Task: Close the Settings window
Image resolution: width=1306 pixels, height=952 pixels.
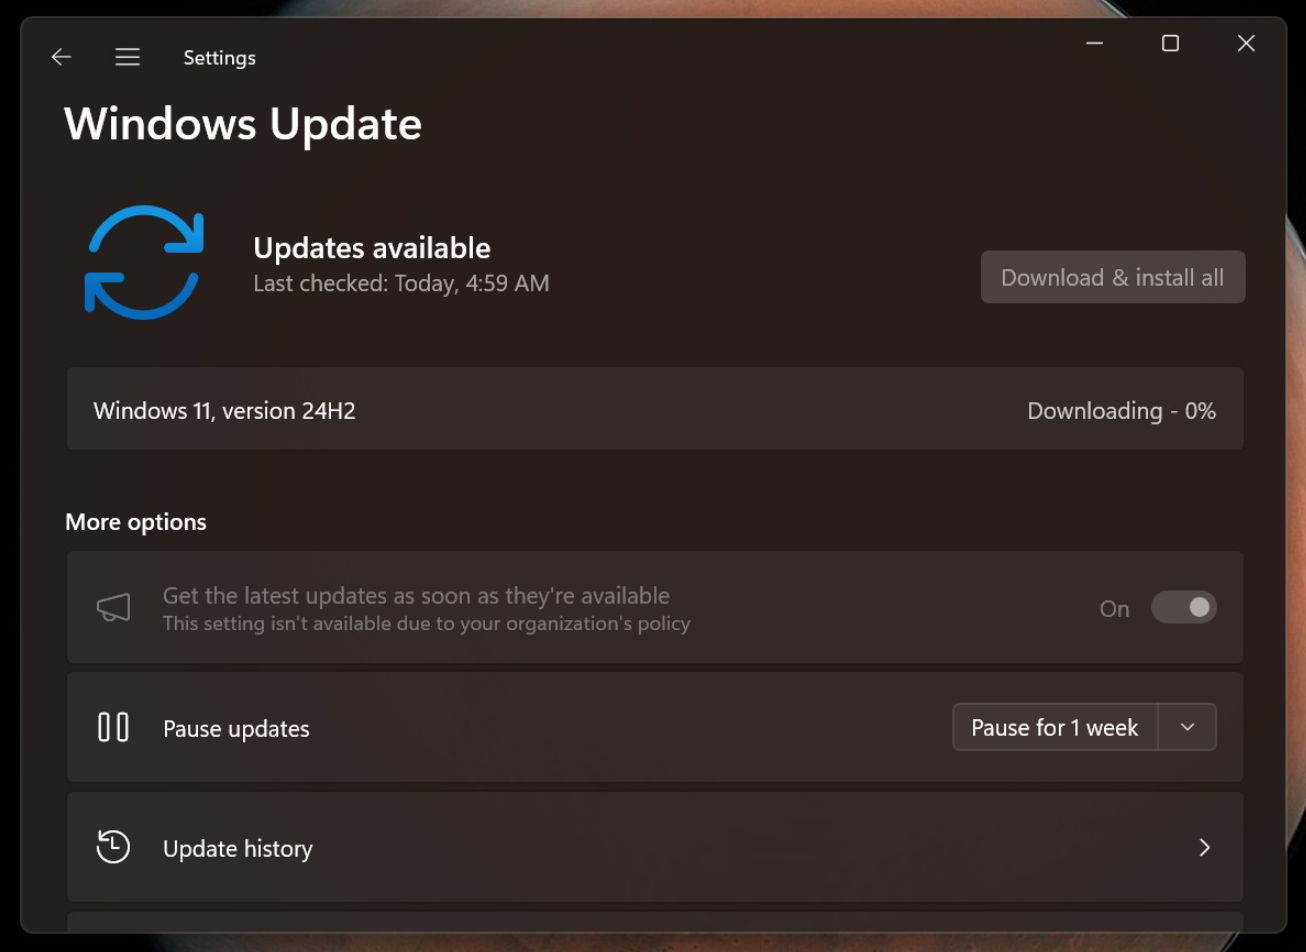Action: tap(1245, 43)
